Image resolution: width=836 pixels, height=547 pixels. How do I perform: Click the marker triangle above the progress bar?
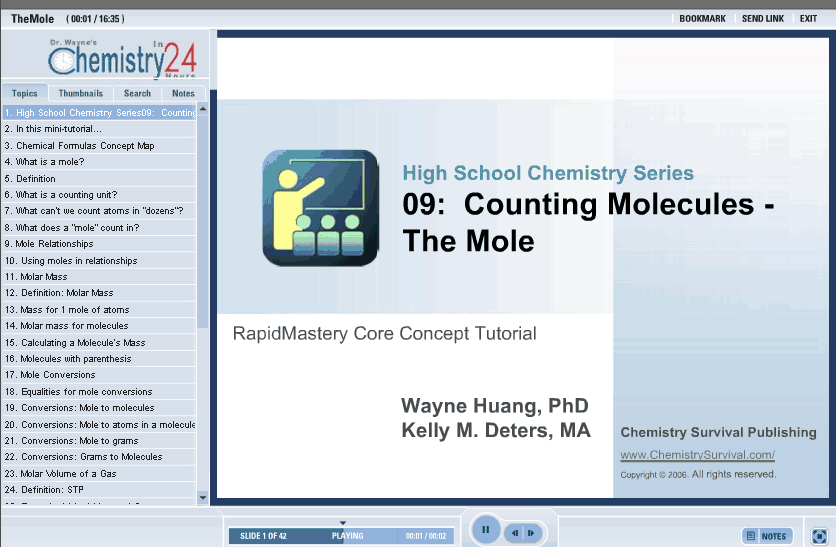(x=342, y=522)
